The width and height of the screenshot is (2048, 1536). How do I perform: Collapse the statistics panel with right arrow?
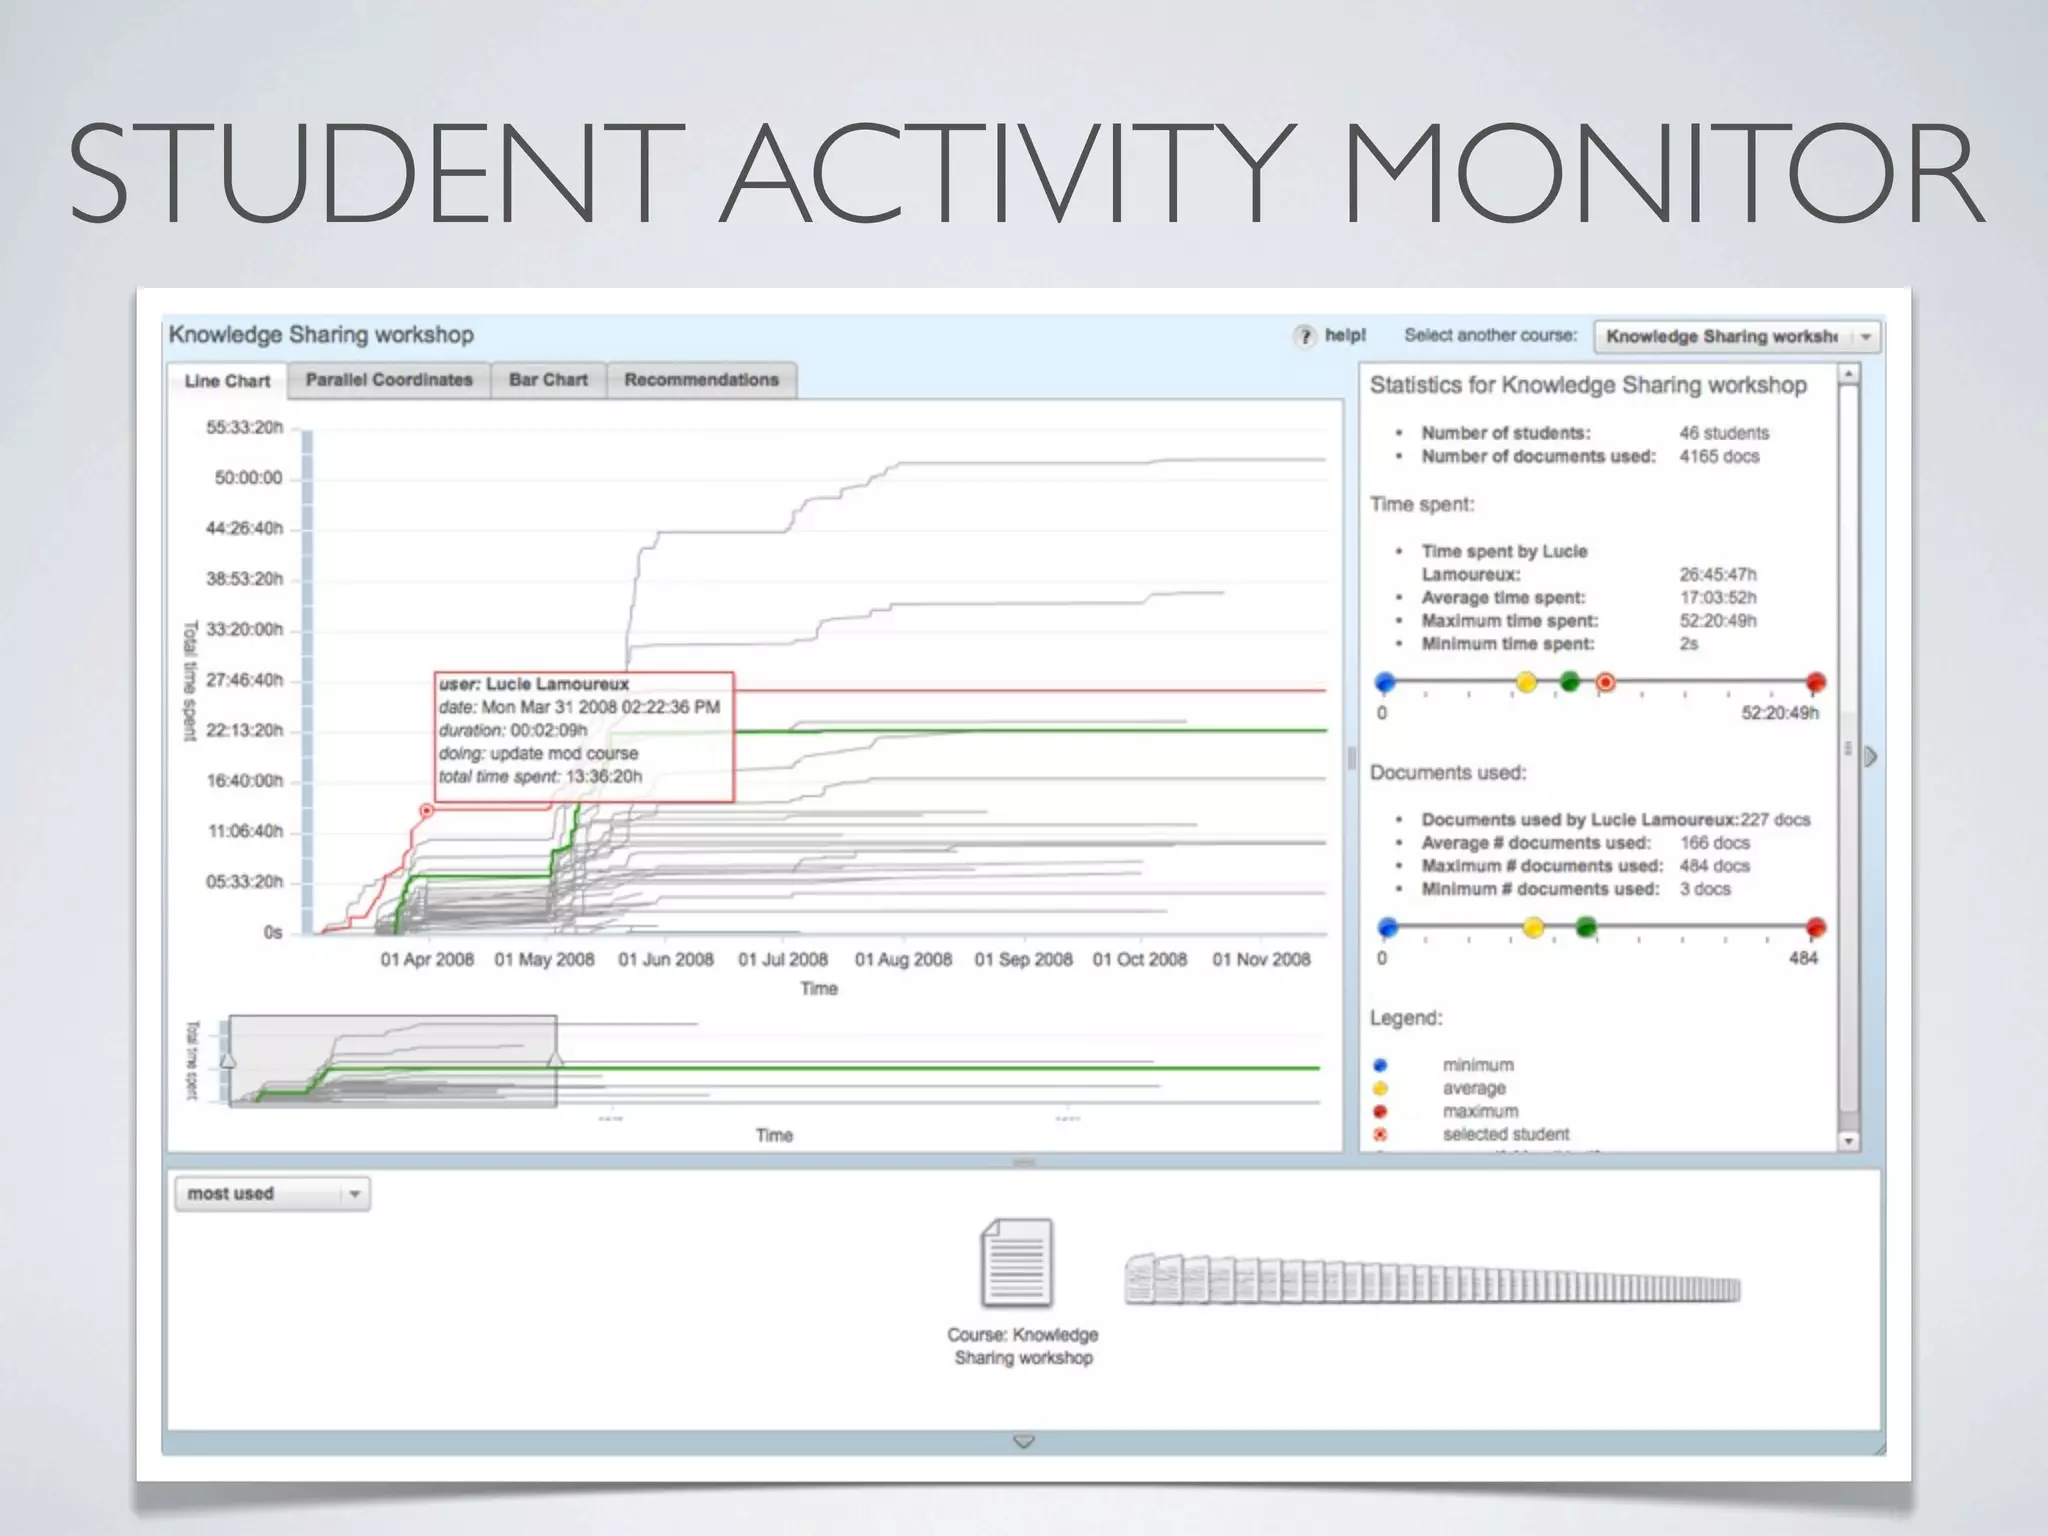tap(1871, 757)
